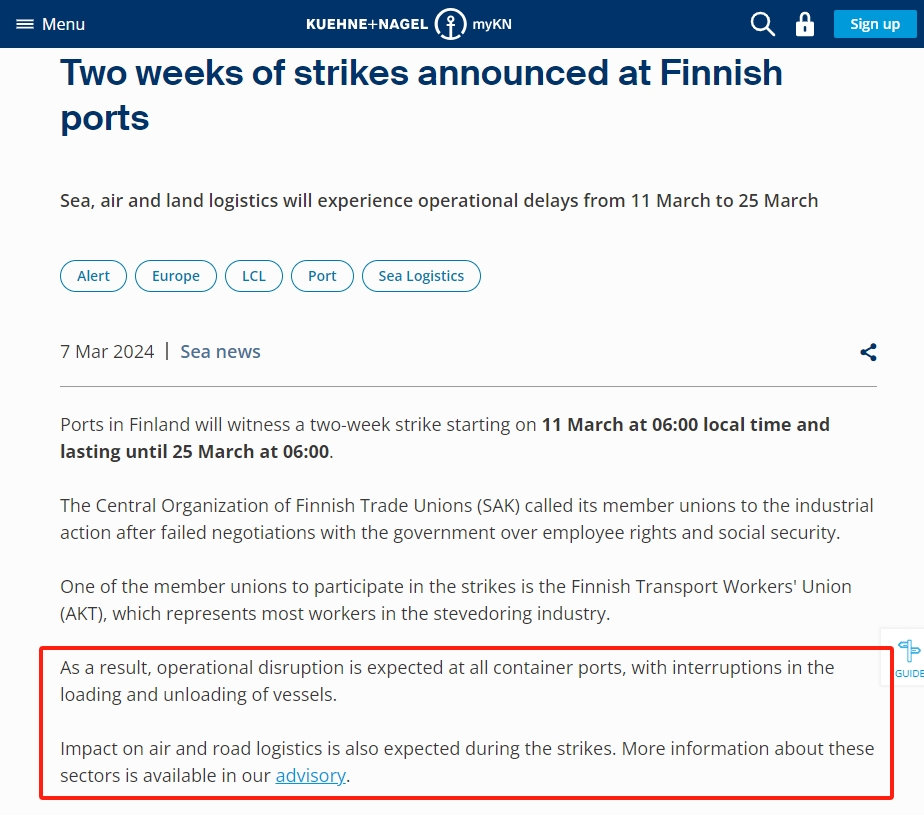Follow the advisory hyperlink

click(311, 776)
